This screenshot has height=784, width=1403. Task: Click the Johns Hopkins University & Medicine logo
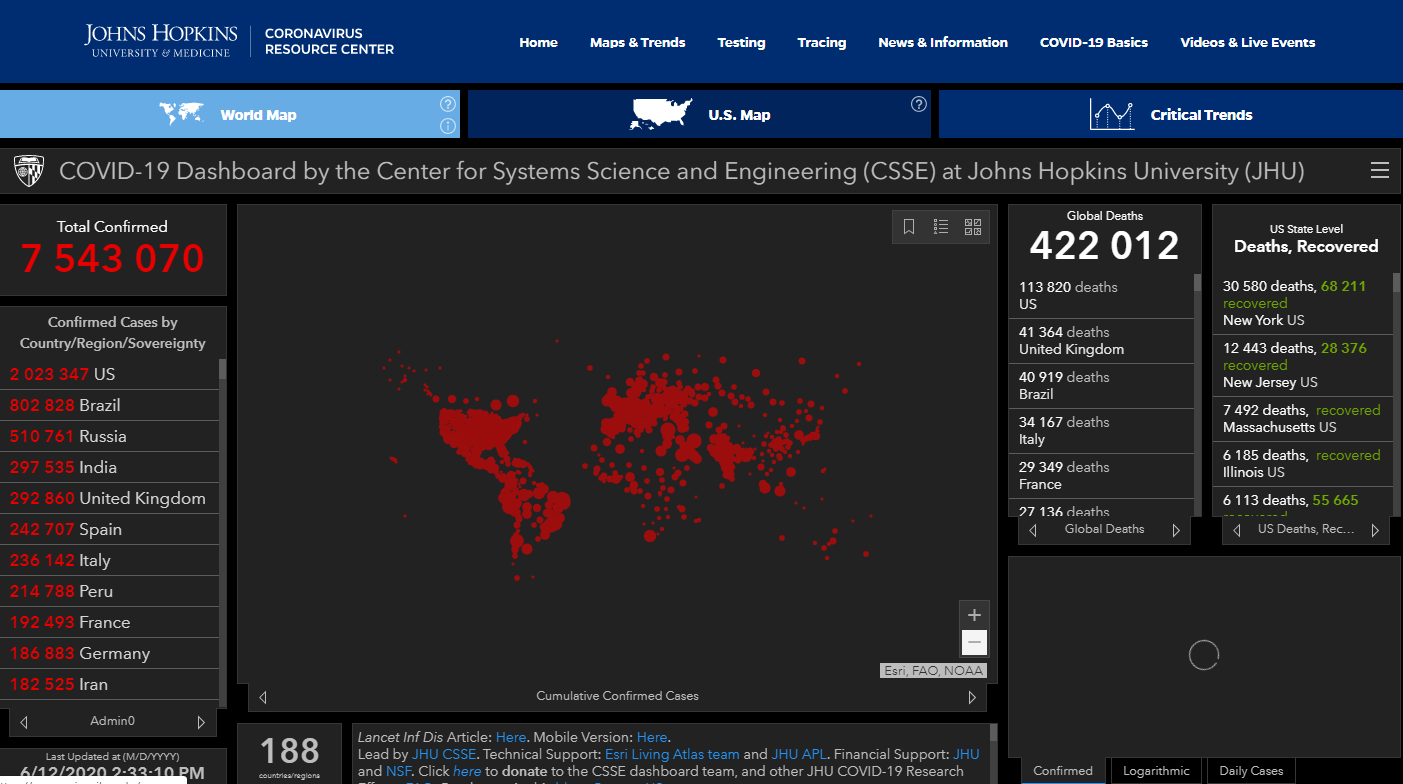point(160,41)
